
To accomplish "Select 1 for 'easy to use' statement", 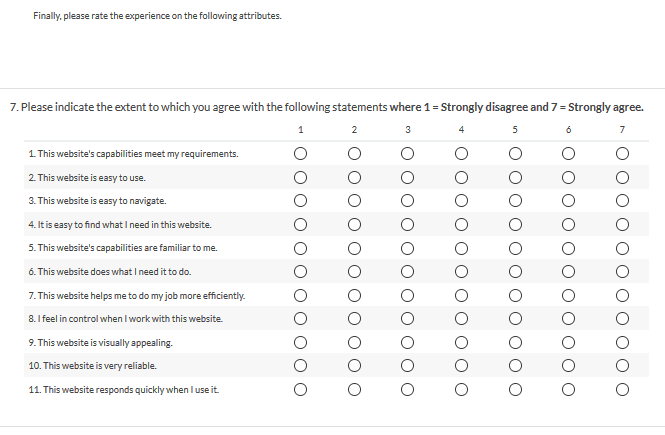I will tap(300, 178).
